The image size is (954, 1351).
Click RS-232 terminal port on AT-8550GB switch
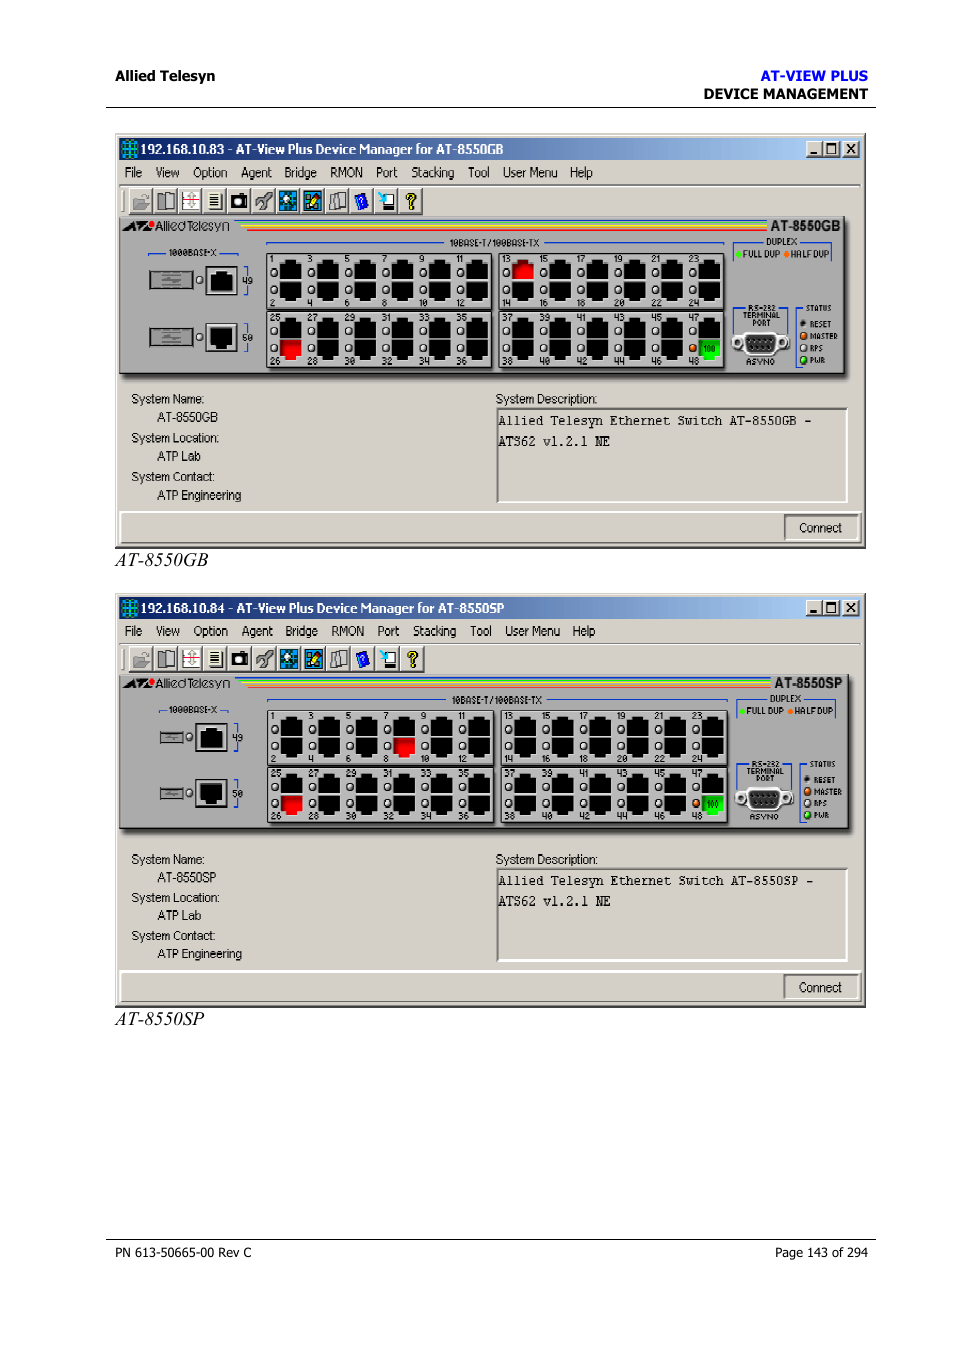[761, 343]
